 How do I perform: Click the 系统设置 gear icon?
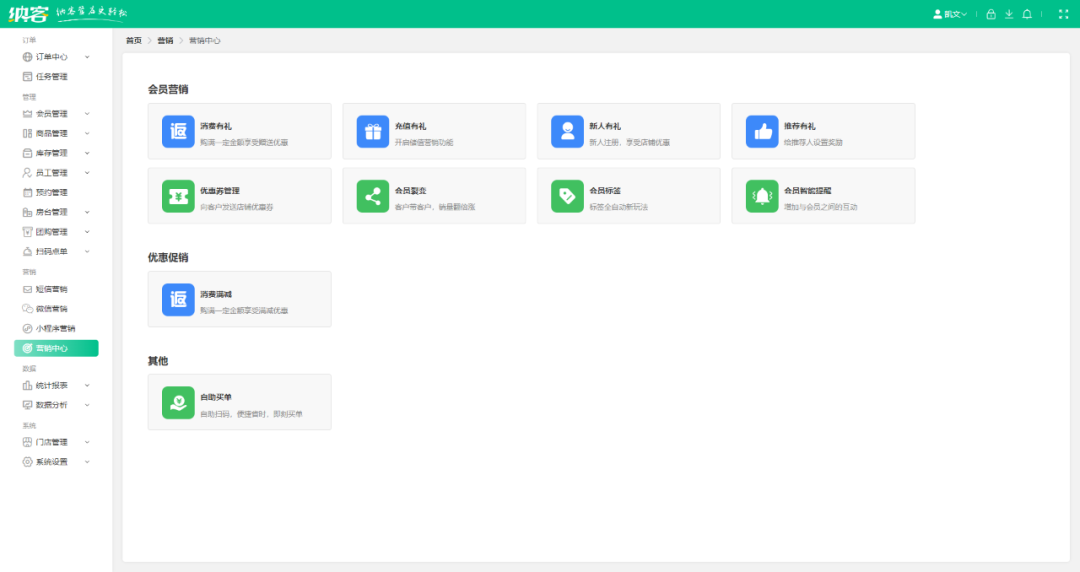pyautogui.click(x=28, y=462)
